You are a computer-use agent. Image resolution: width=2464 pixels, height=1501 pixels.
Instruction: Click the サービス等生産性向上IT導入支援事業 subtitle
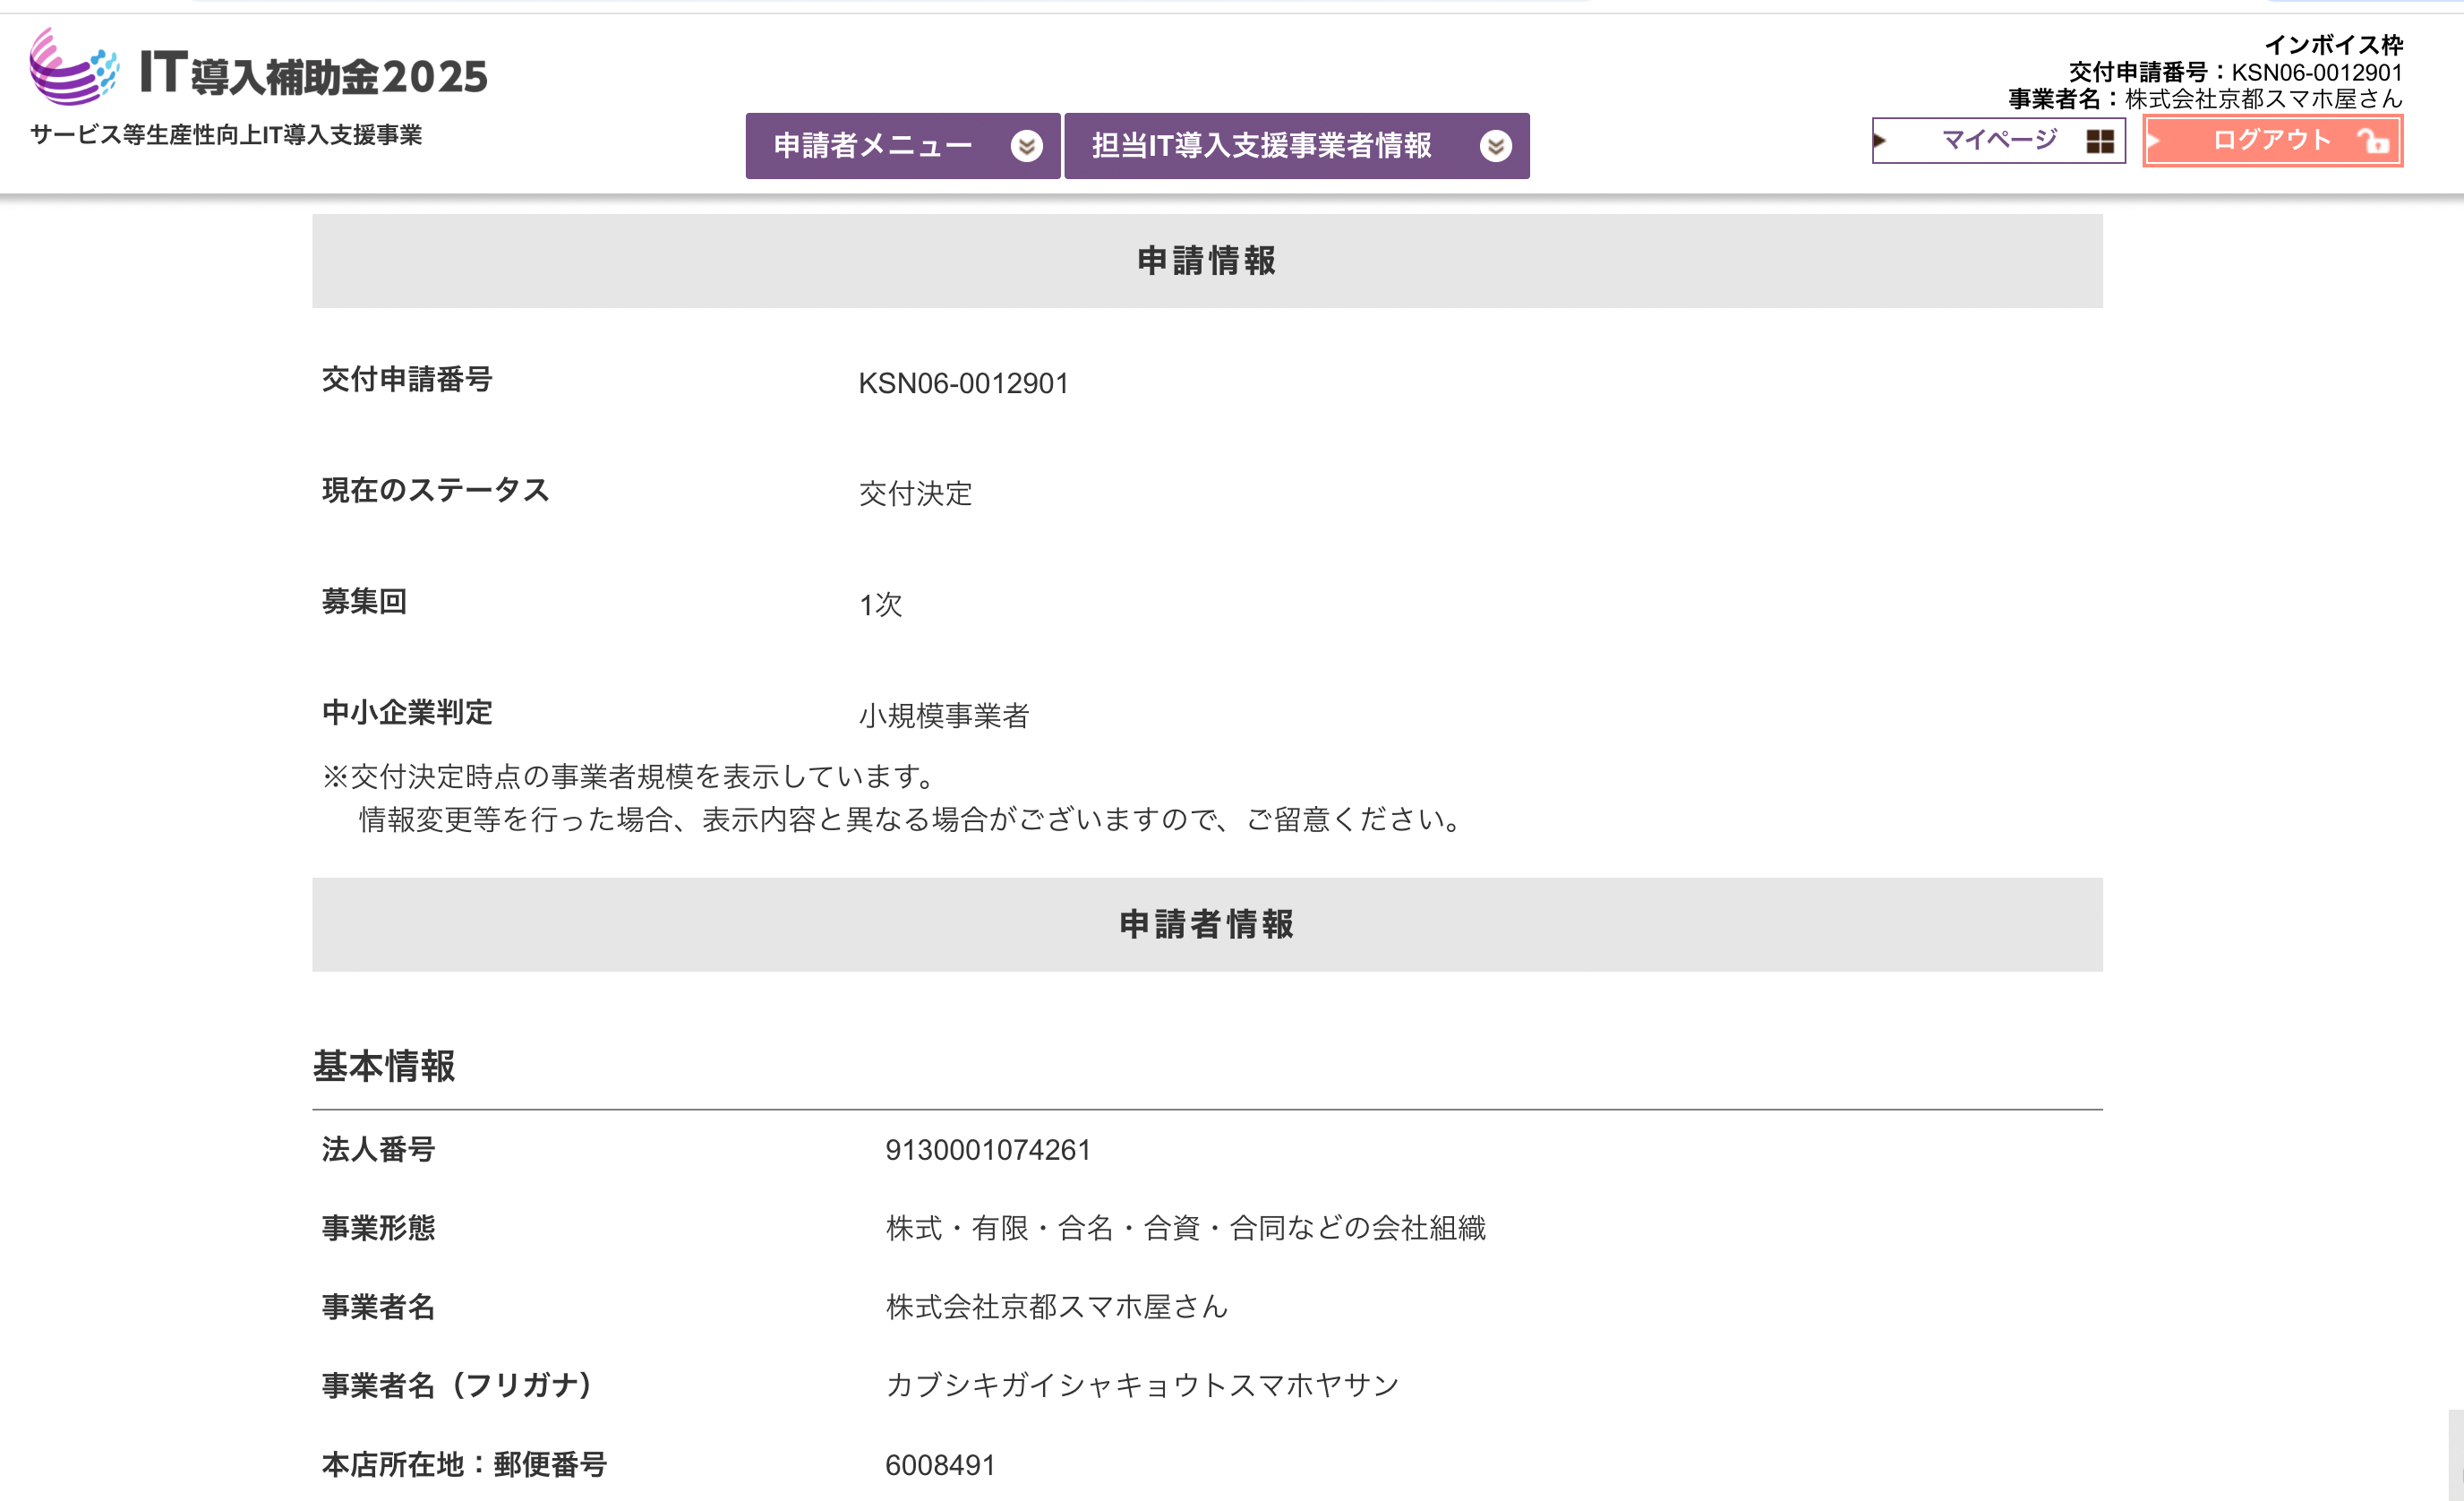(226, 135)
